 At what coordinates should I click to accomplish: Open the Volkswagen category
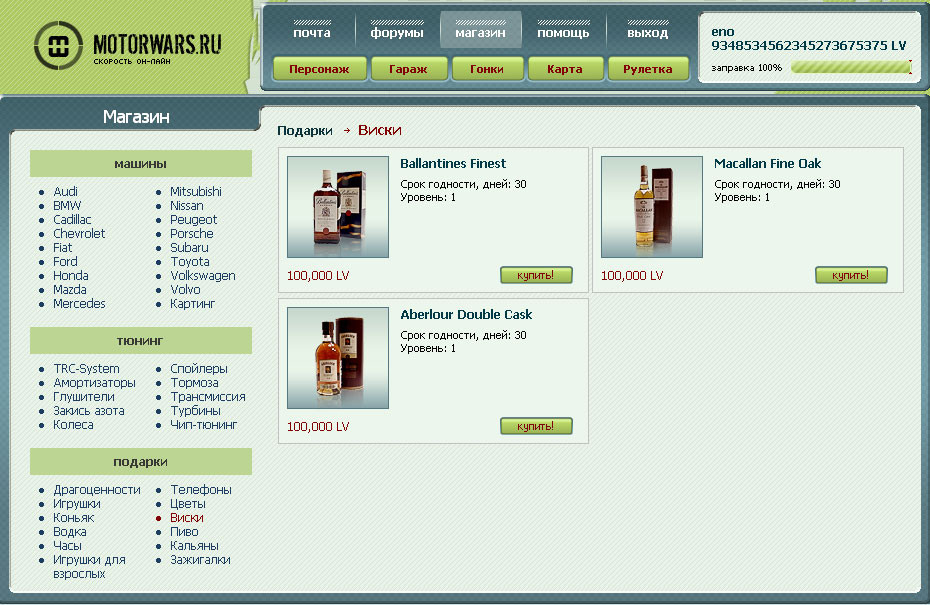[x=203, y=276]
